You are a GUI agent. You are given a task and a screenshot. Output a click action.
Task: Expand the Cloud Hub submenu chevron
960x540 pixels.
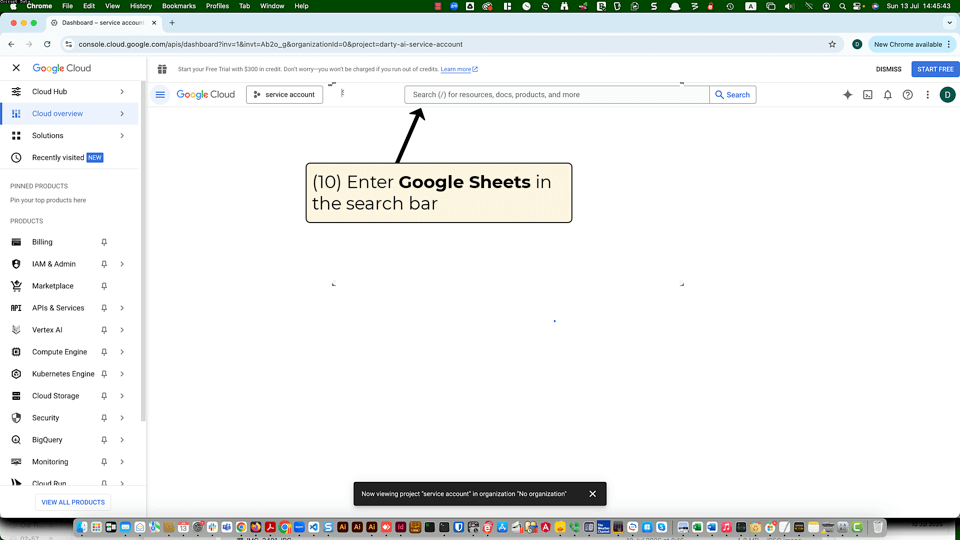[122, 91]
